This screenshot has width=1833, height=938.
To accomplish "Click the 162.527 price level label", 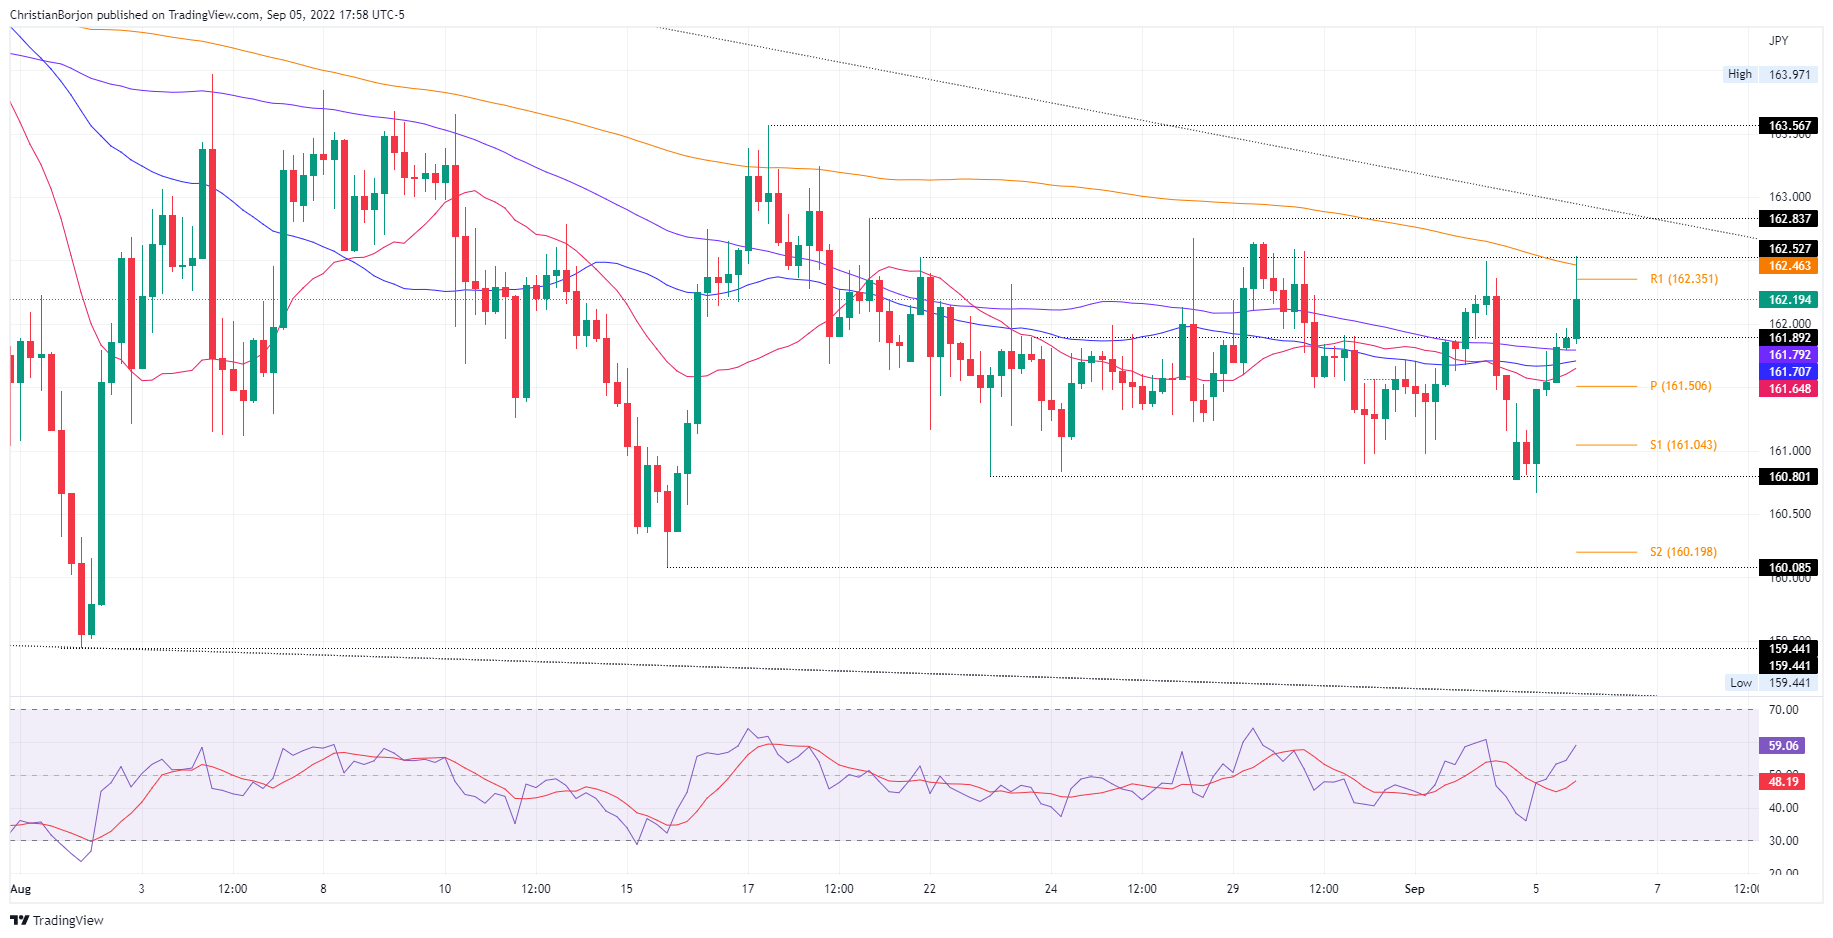I will pyautogui.click(x=1789, y=249).
